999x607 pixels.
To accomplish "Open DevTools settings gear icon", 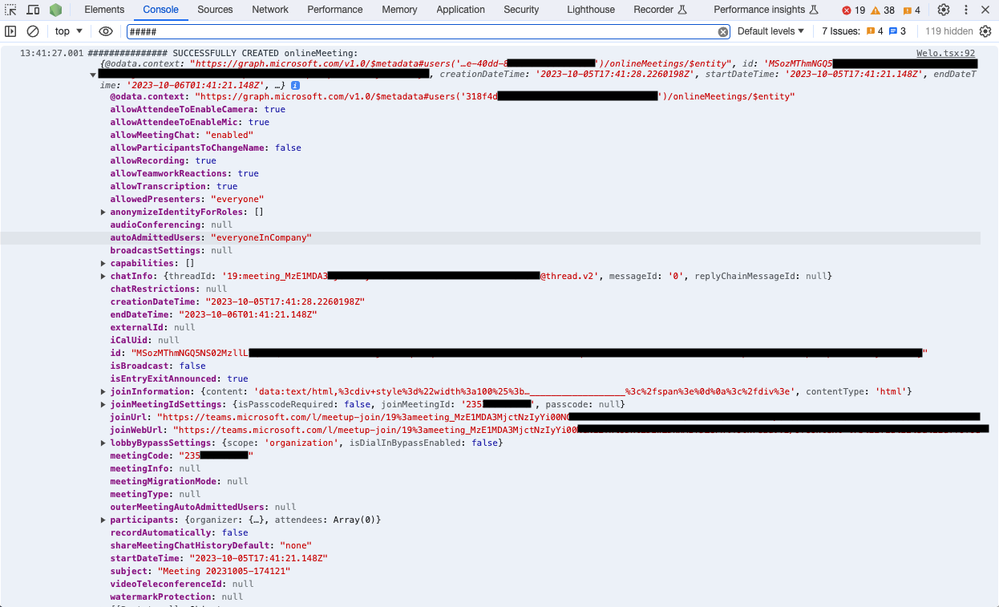I will [944, 10].
